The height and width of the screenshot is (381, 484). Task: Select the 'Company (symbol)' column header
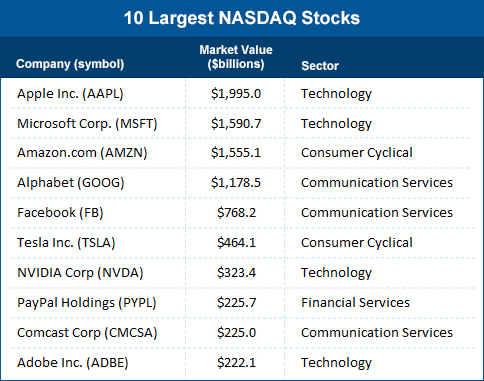tap(70, 64)
